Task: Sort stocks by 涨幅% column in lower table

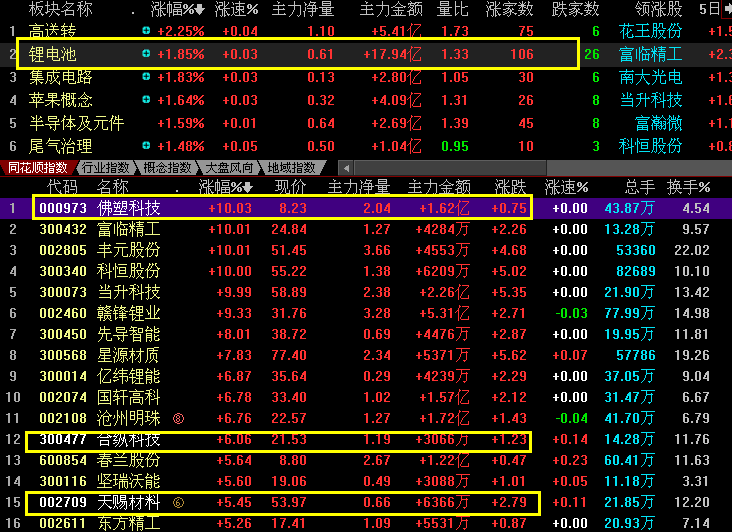Action: [x=225, y=187]
